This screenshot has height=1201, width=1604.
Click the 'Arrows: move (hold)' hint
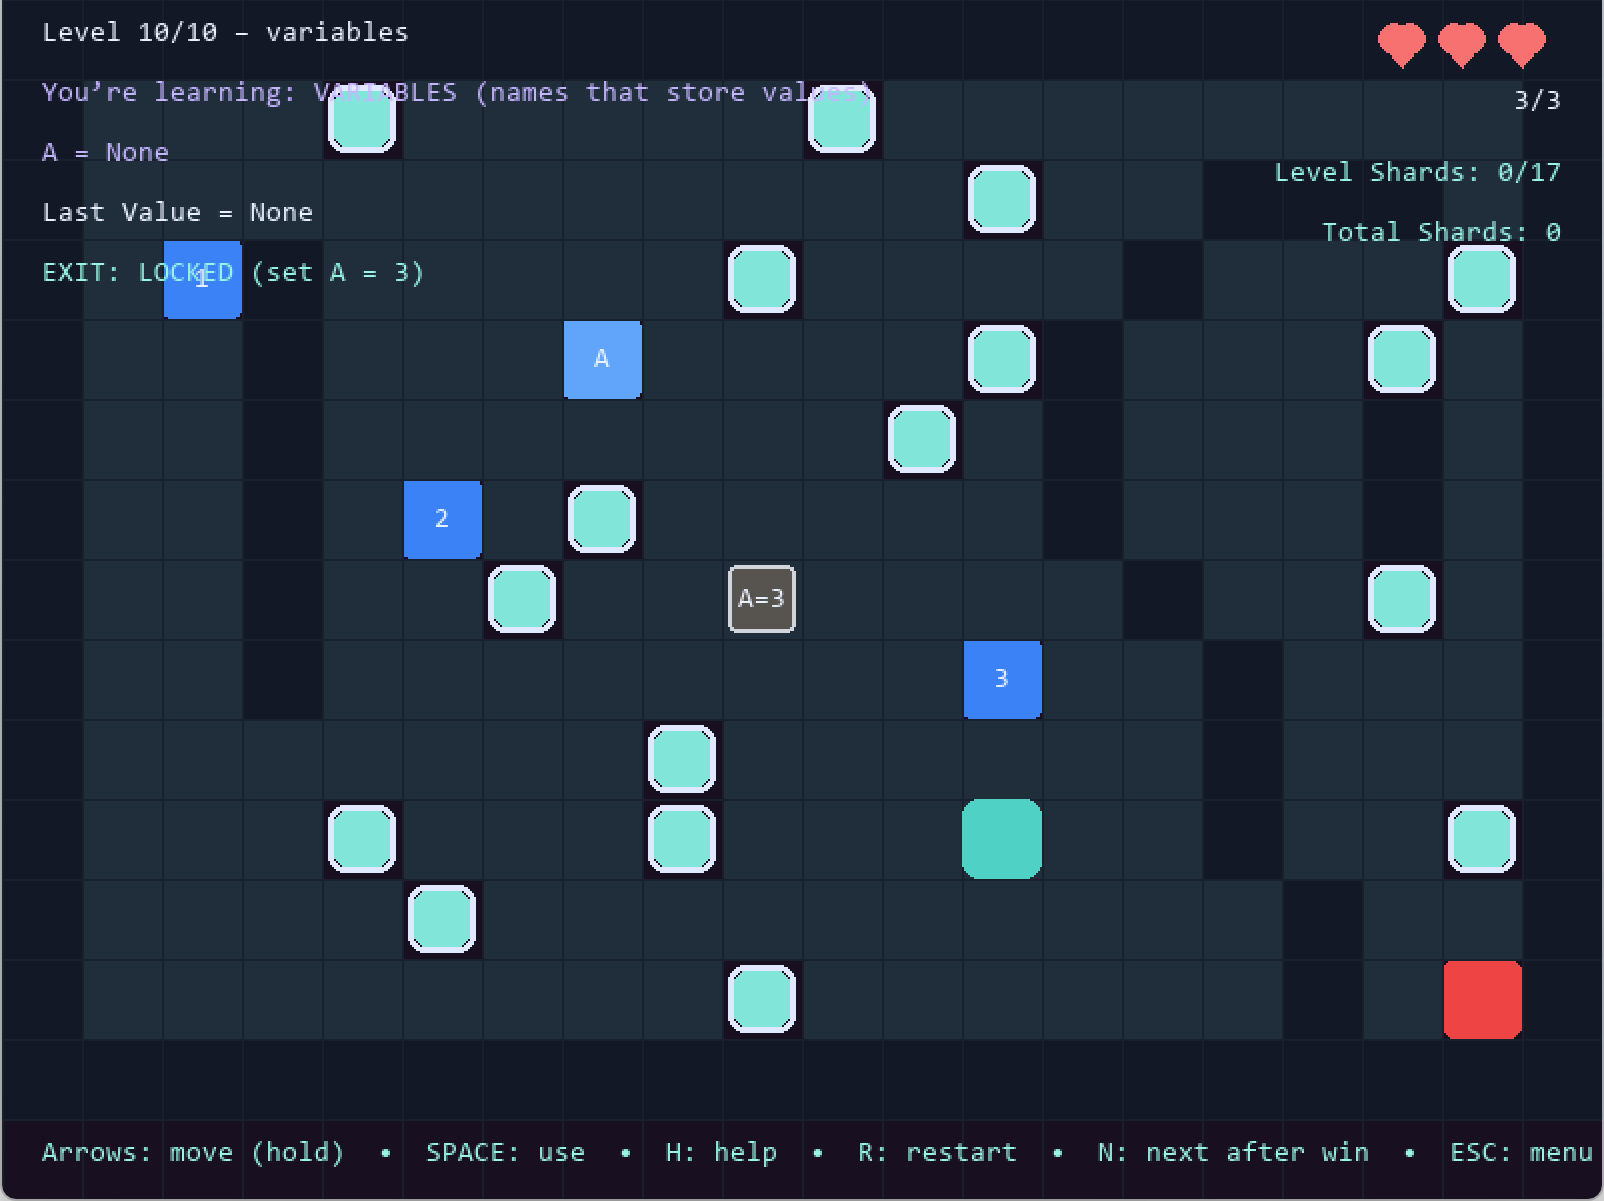pos(193,1153)
